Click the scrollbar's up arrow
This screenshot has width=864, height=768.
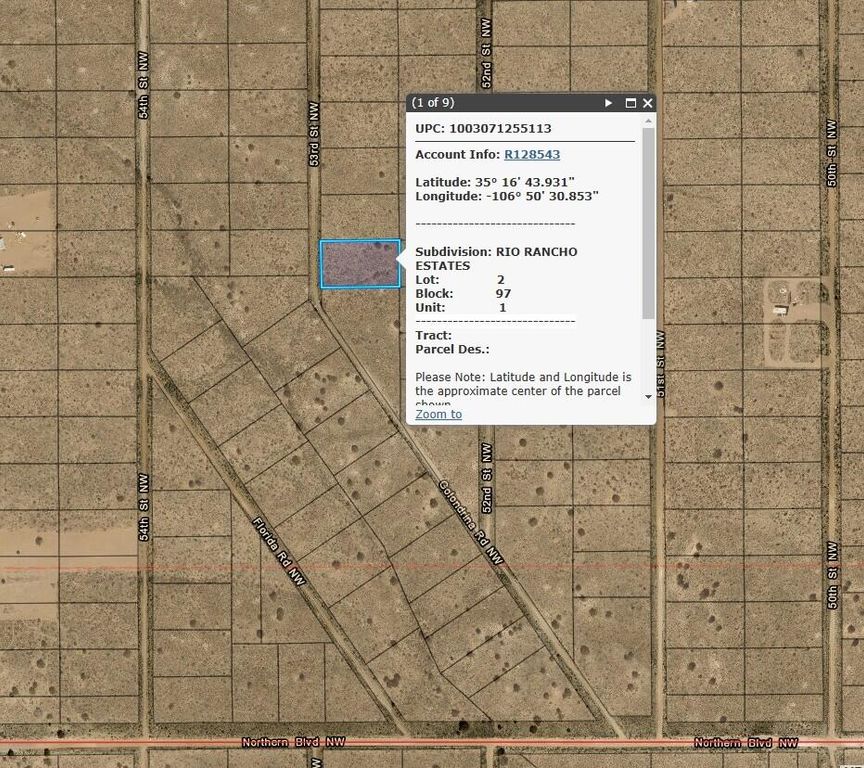pyautogui.click(x=647, y=122)
